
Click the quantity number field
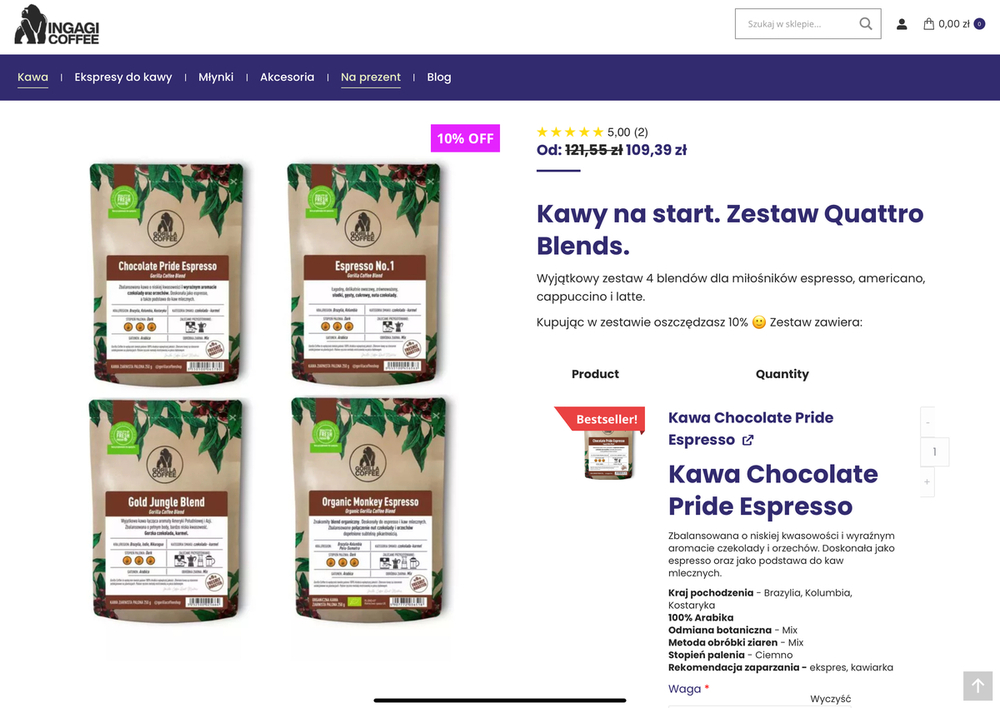tap(934, 452)
